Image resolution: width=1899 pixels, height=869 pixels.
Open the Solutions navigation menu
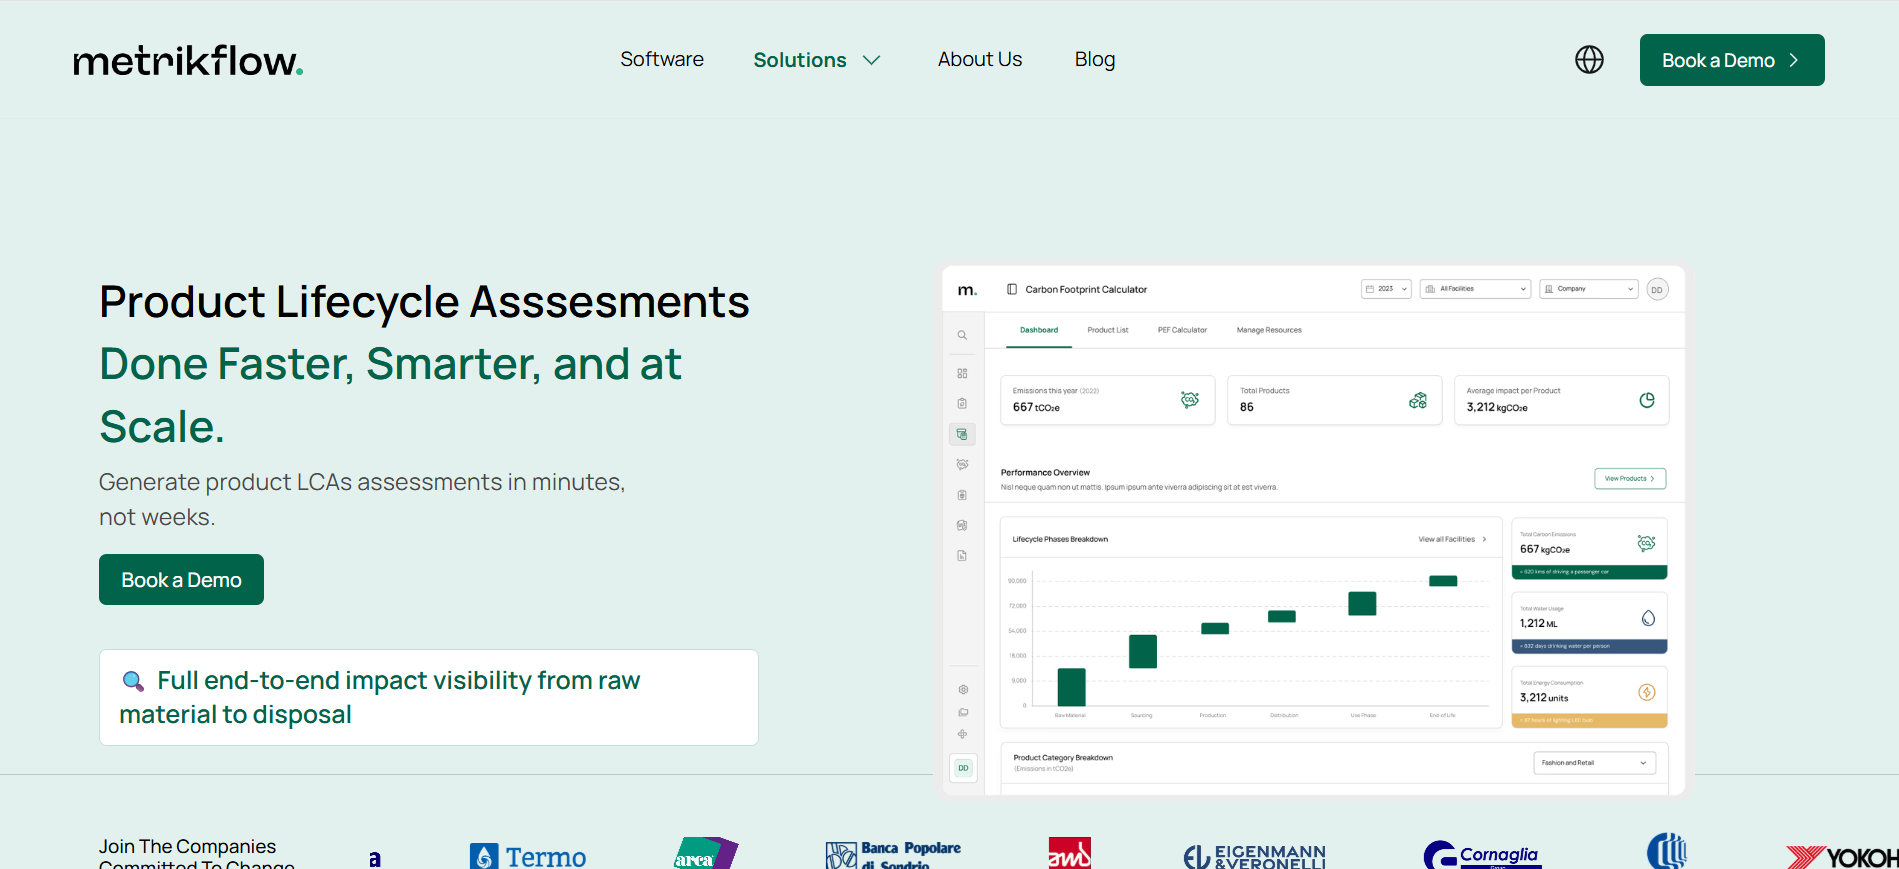(x=800, y=60)
